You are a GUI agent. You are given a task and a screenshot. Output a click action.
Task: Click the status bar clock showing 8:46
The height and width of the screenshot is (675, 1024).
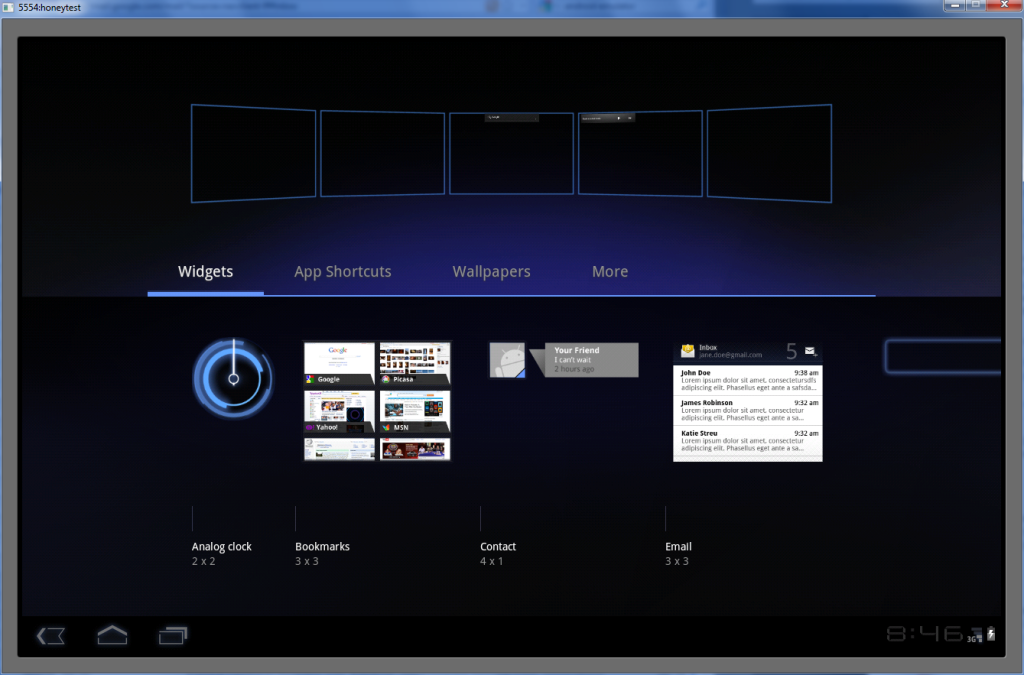point(925,631)
